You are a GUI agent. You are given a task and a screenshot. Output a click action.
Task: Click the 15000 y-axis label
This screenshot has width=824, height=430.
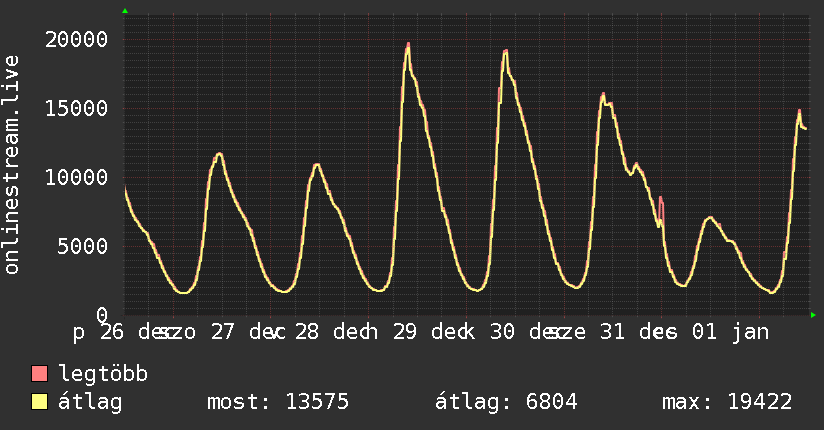coord(77,108)
